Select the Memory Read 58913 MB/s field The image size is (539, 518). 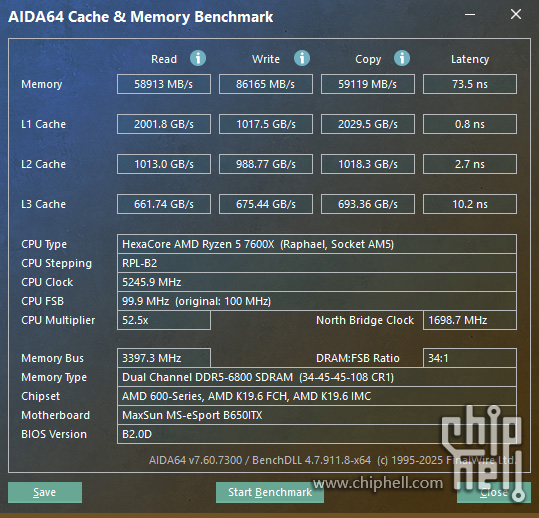pos(164,84)
